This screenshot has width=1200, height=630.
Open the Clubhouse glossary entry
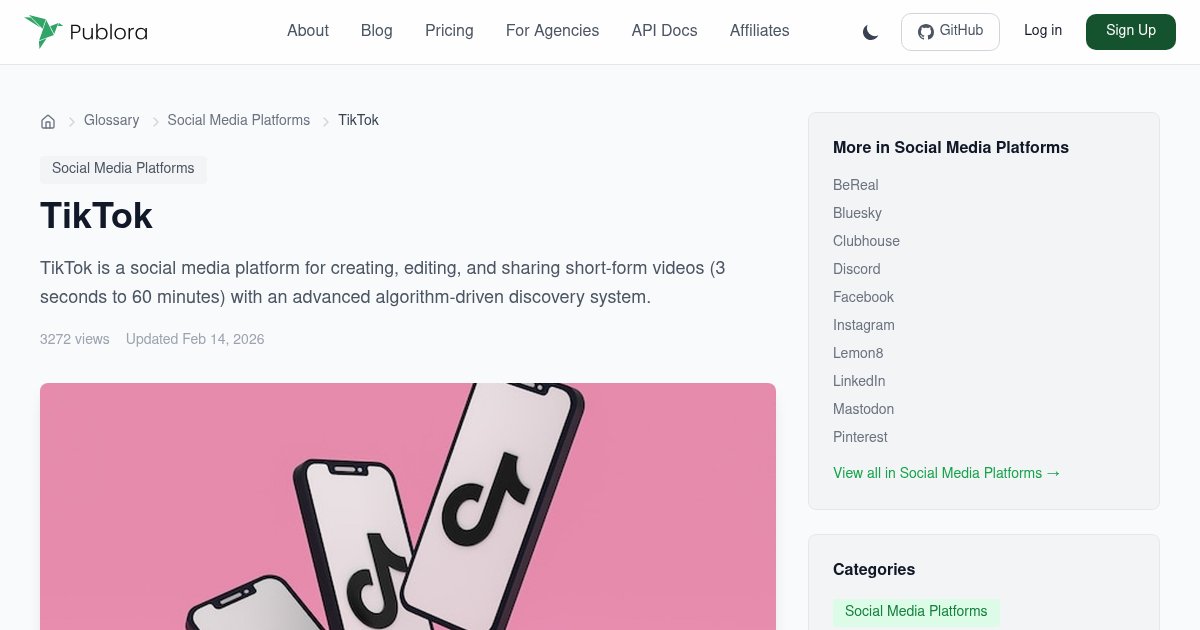[x=866, y=241]
